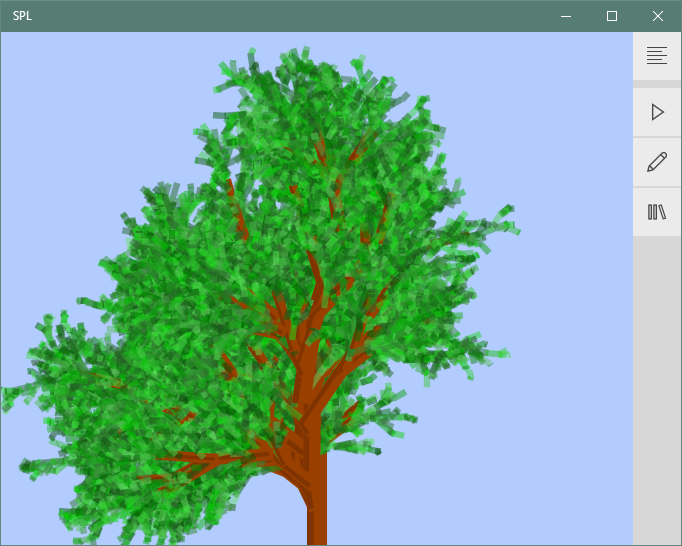
Task: Close the SPL window
Action: tap(658, 16)
